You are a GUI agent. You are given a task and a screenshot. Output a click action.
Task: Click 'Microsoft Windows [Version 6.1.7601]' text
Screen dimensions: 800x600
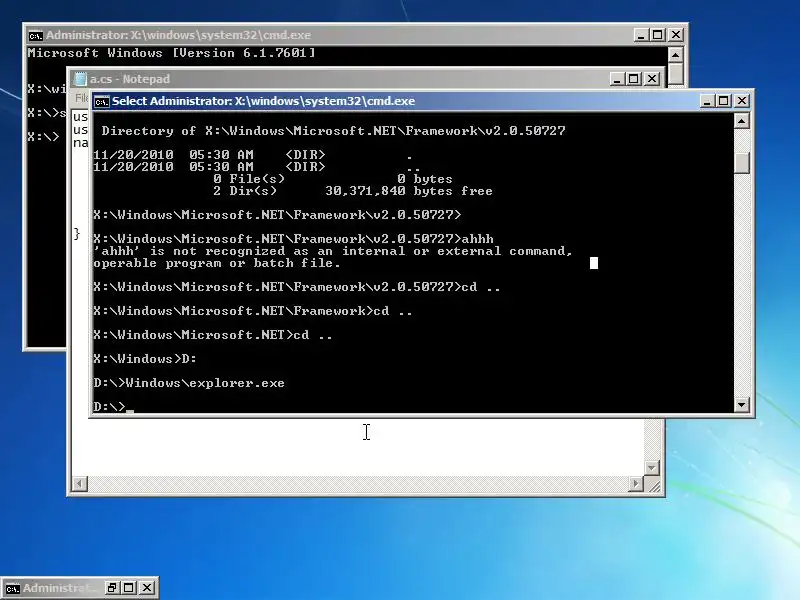171,53
